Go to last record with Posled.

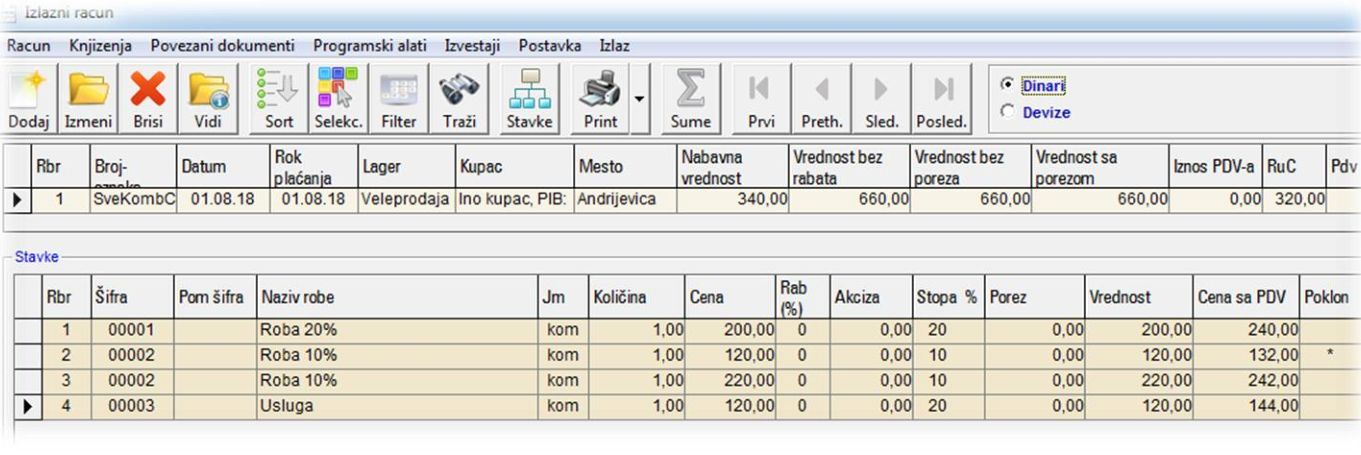tap(943, 98)
